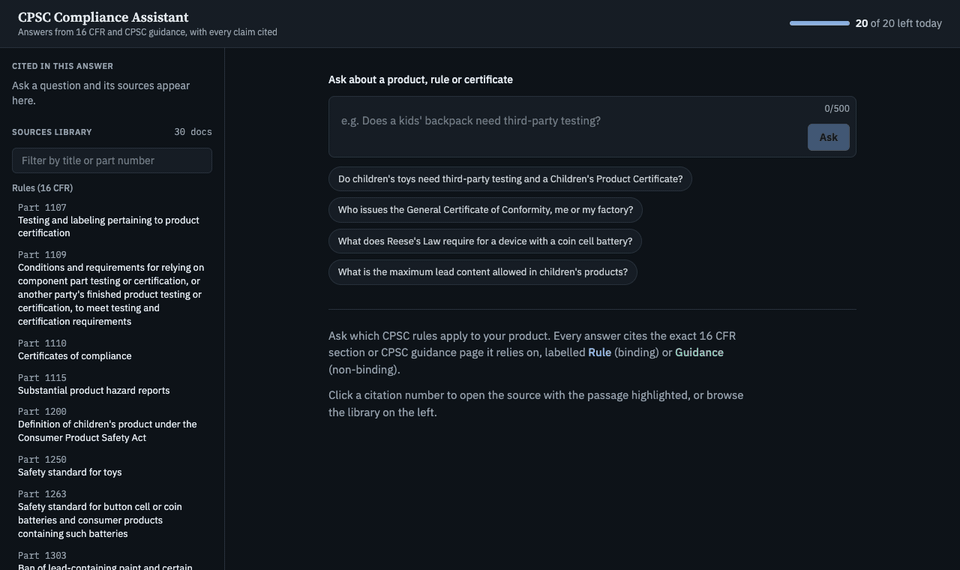Click the 'Cited in this answer' heading
The width and height of the screenshot is (960, 570).
point(62,66)
